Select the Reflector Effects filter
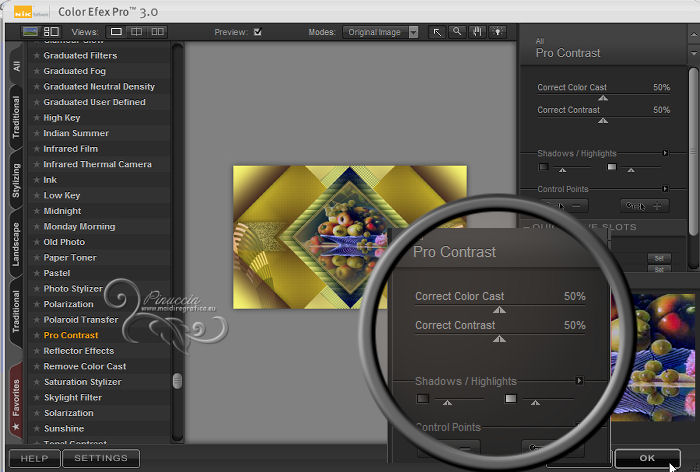 click(x=79, y=351)
